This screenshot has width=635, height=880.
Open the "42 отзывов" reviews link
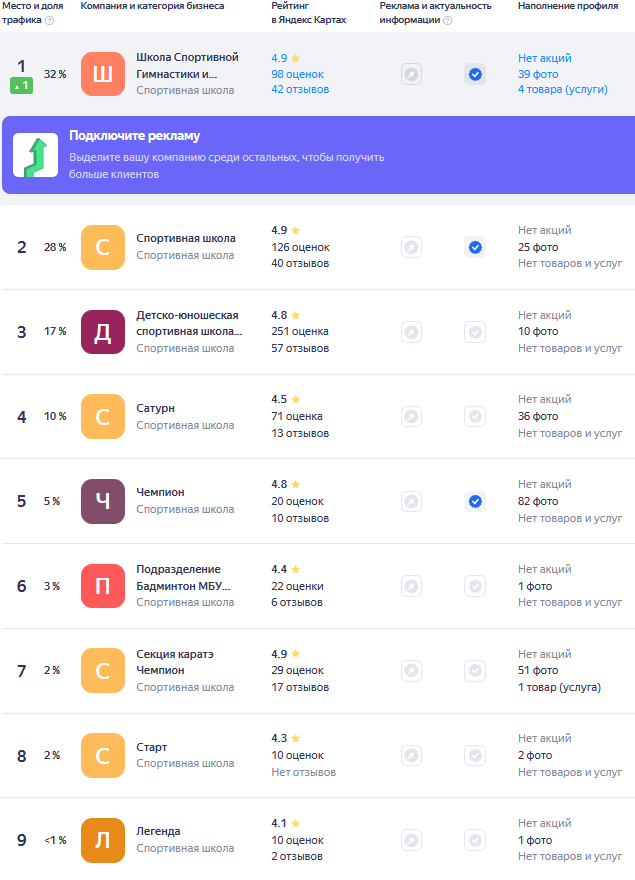(300, 89)
